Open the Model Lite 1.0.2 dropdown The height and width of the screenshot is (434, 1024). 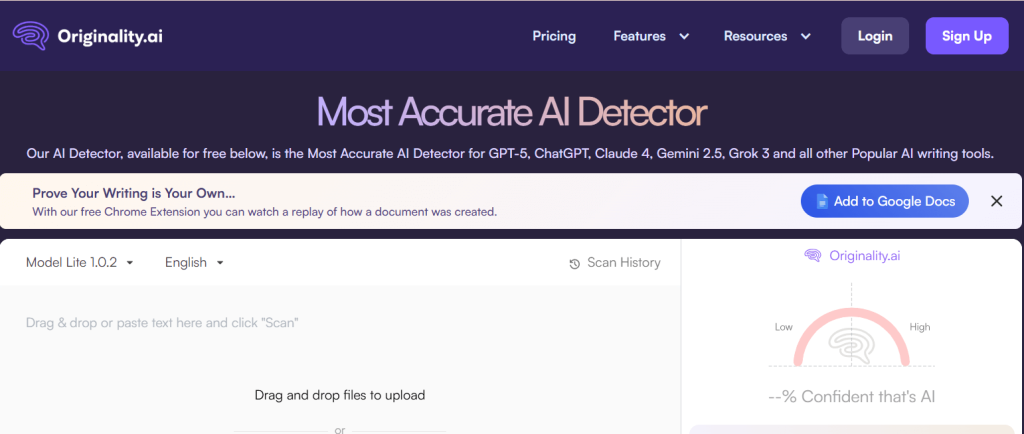[x=80, y=262]
